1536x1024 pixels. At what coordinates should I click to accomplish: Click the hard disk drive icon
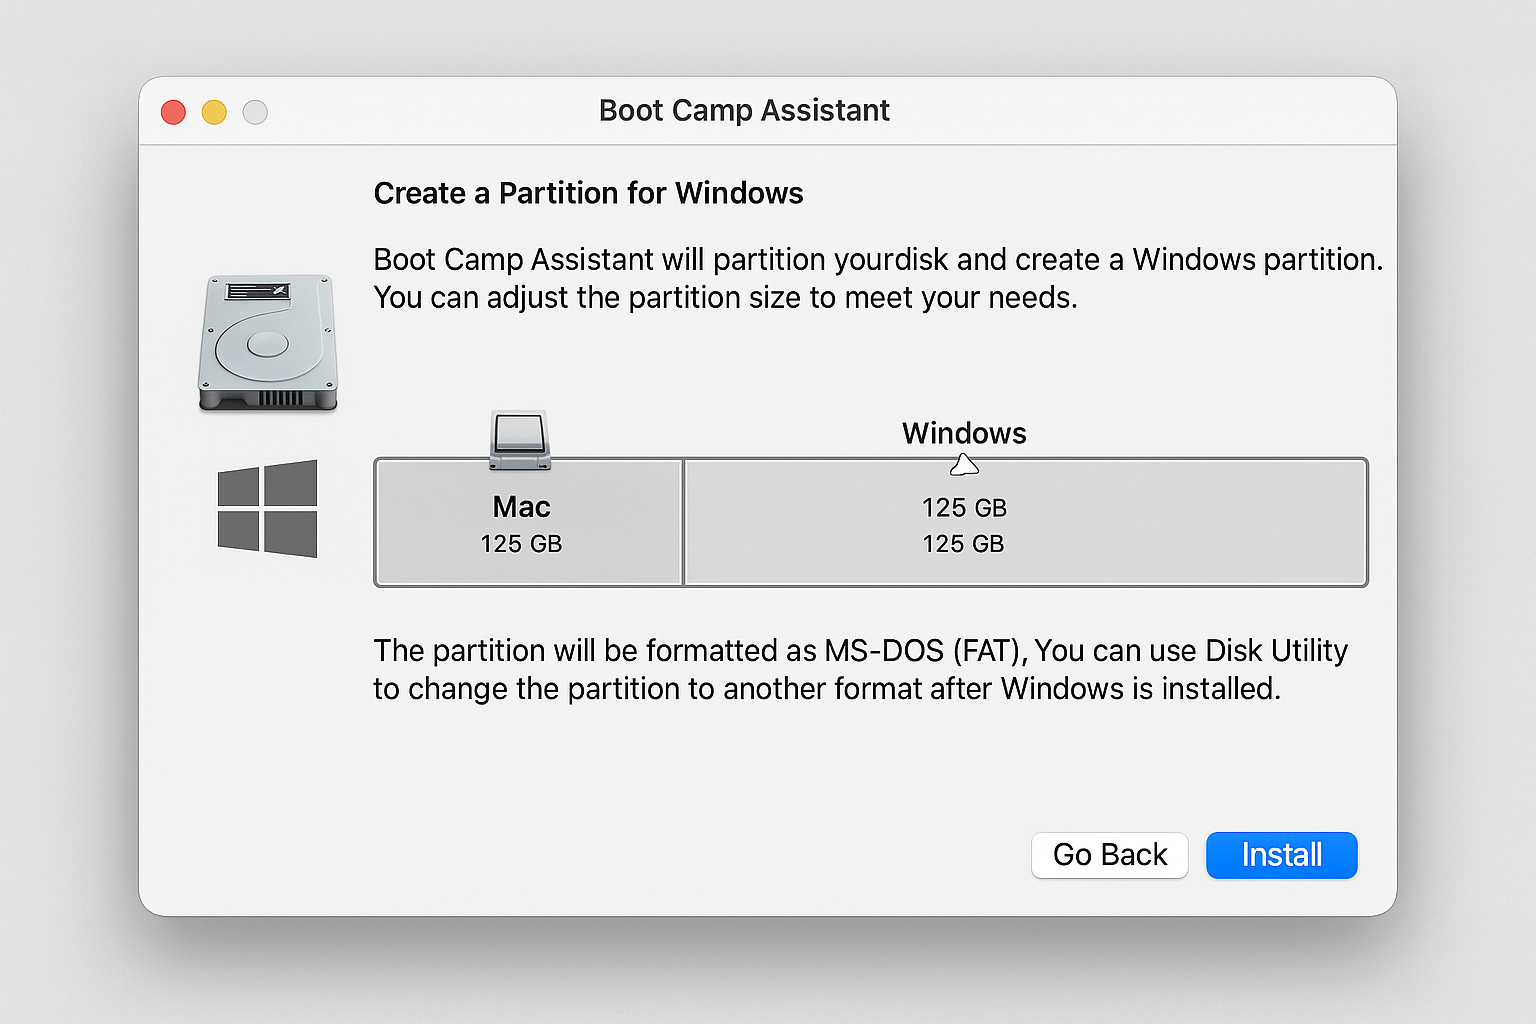[267, 343]
